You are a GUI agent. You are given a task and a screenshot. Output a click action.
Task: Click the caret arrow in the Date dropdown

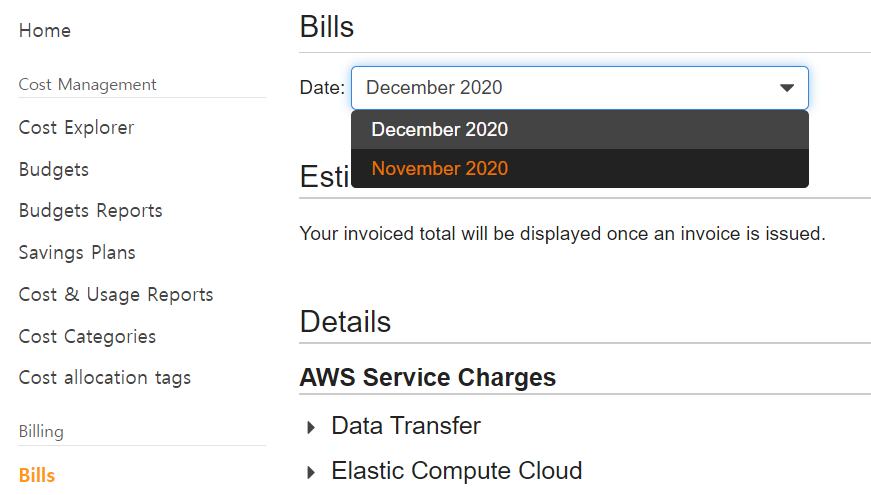coord(787,88)
